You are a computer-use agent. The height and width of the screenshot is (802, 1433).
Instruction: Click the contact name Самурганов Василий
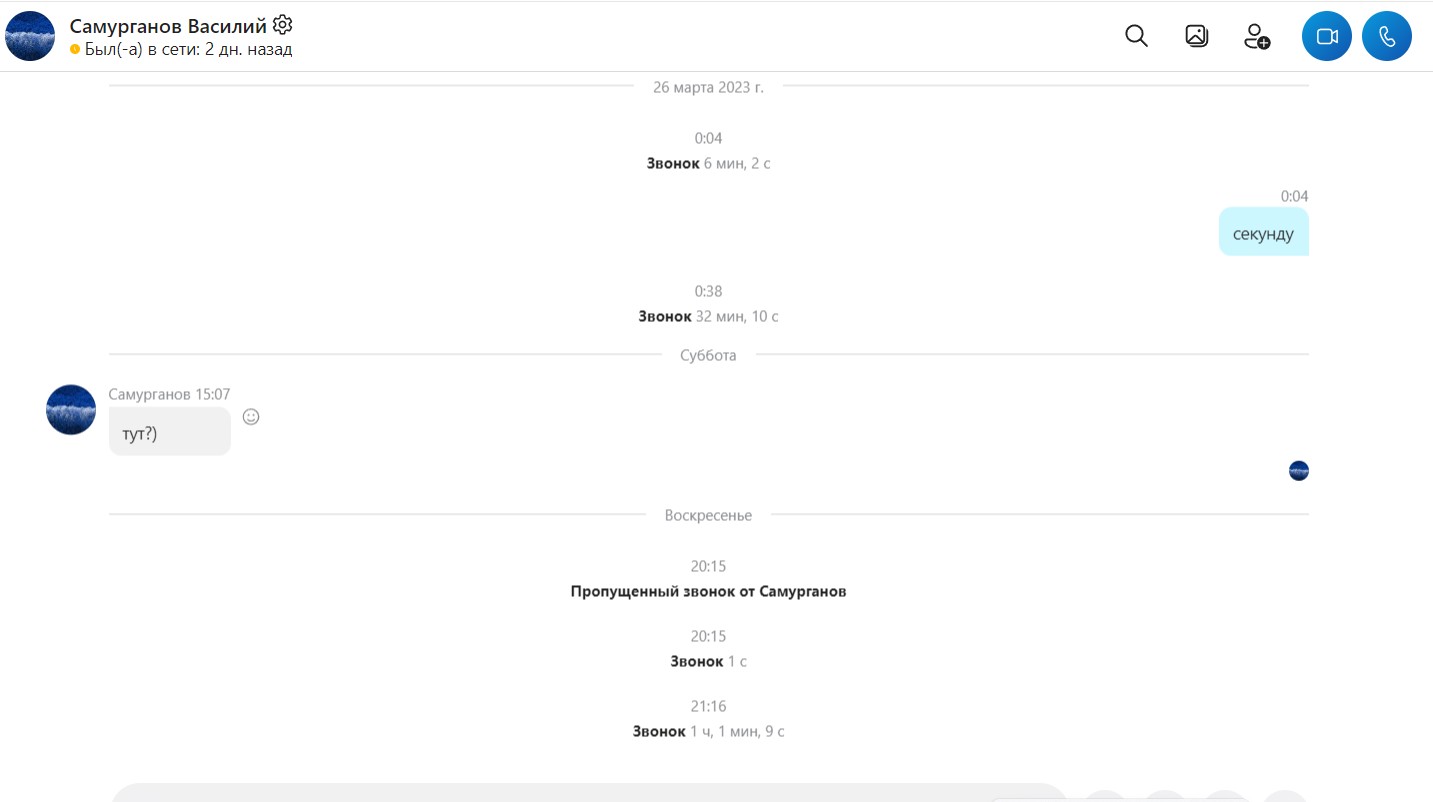pos(168,26)
